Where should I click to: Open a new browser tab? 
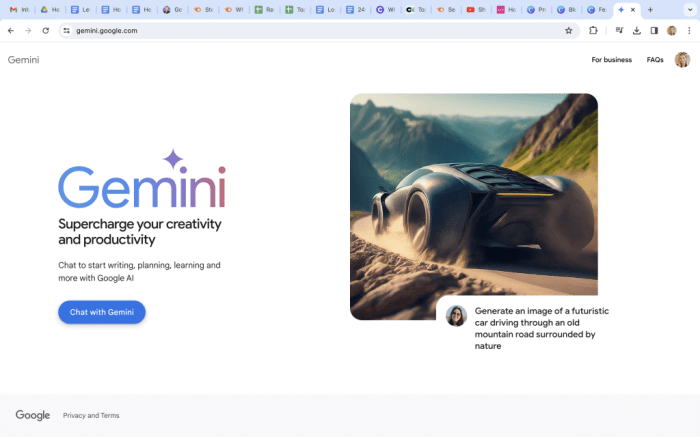tap(650, 9)
